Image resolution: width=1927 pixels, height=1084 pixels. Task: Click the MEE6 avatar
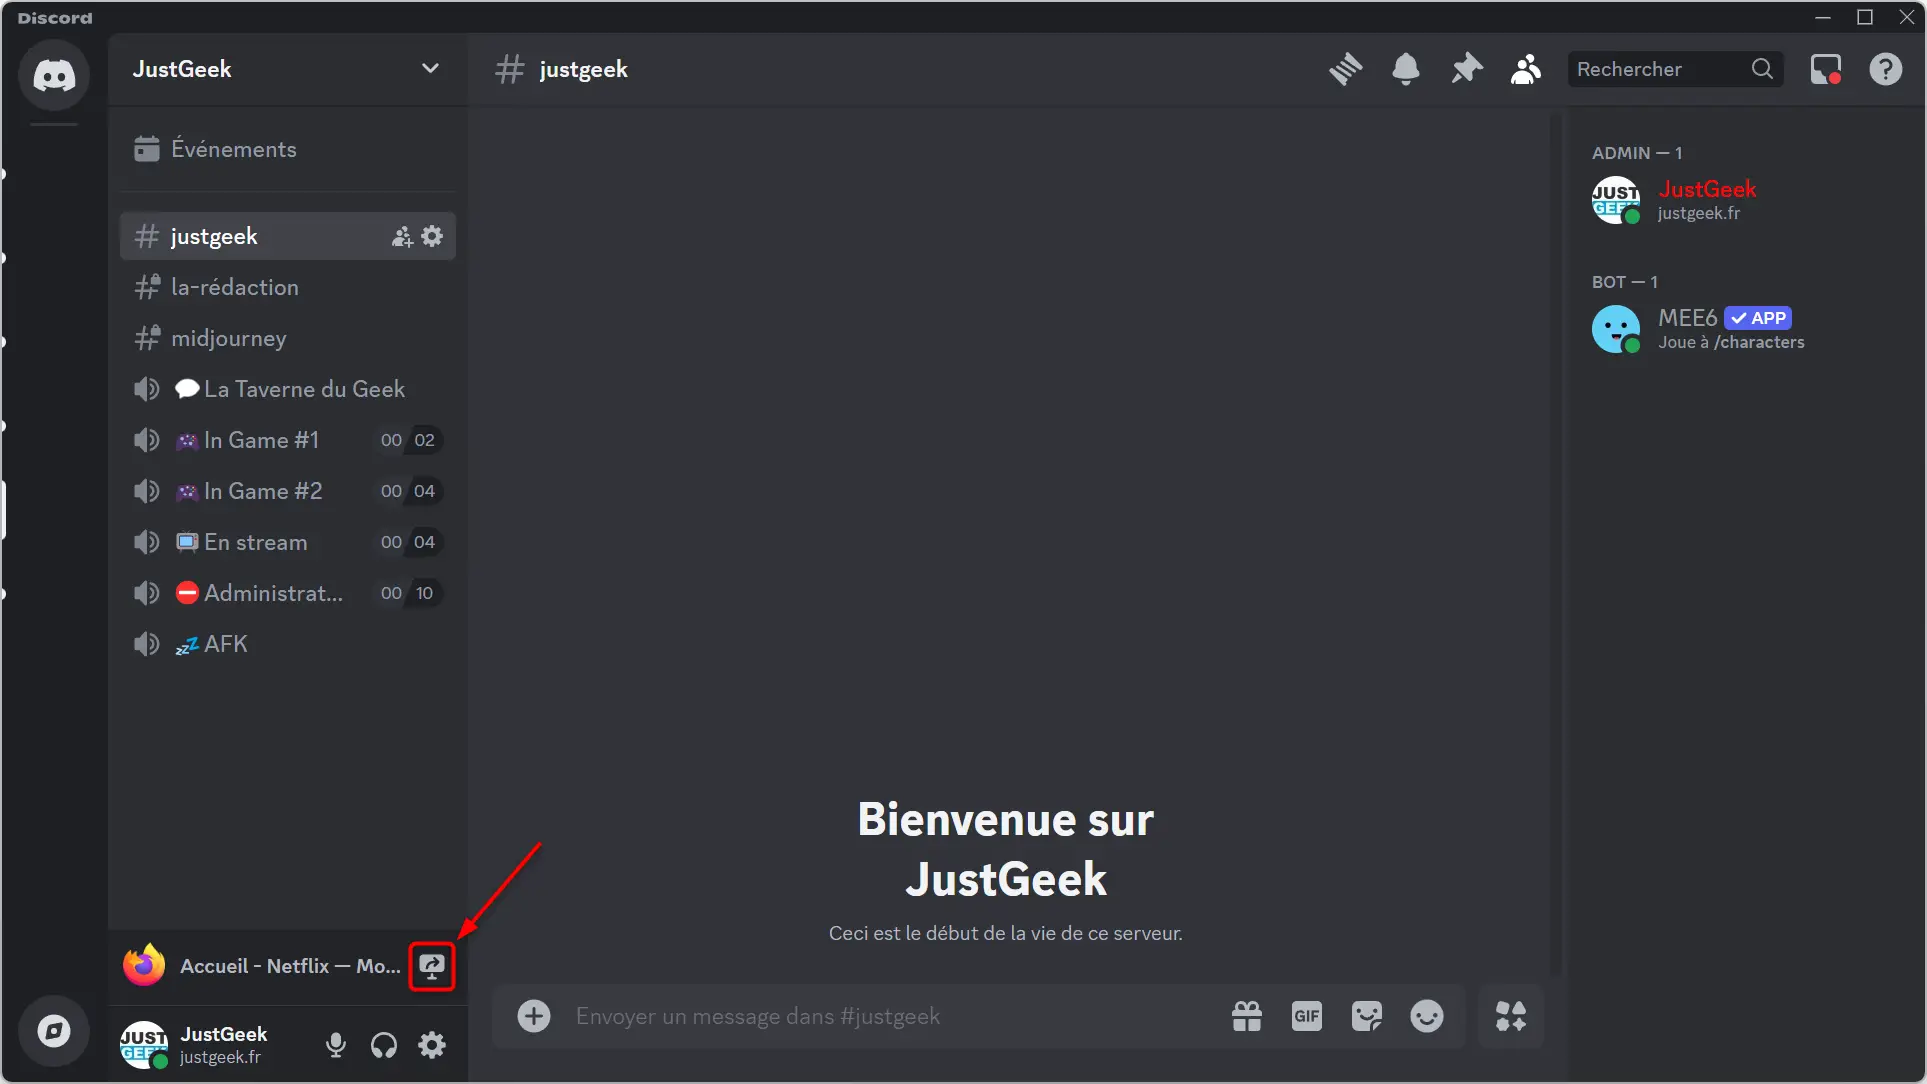1616,329
